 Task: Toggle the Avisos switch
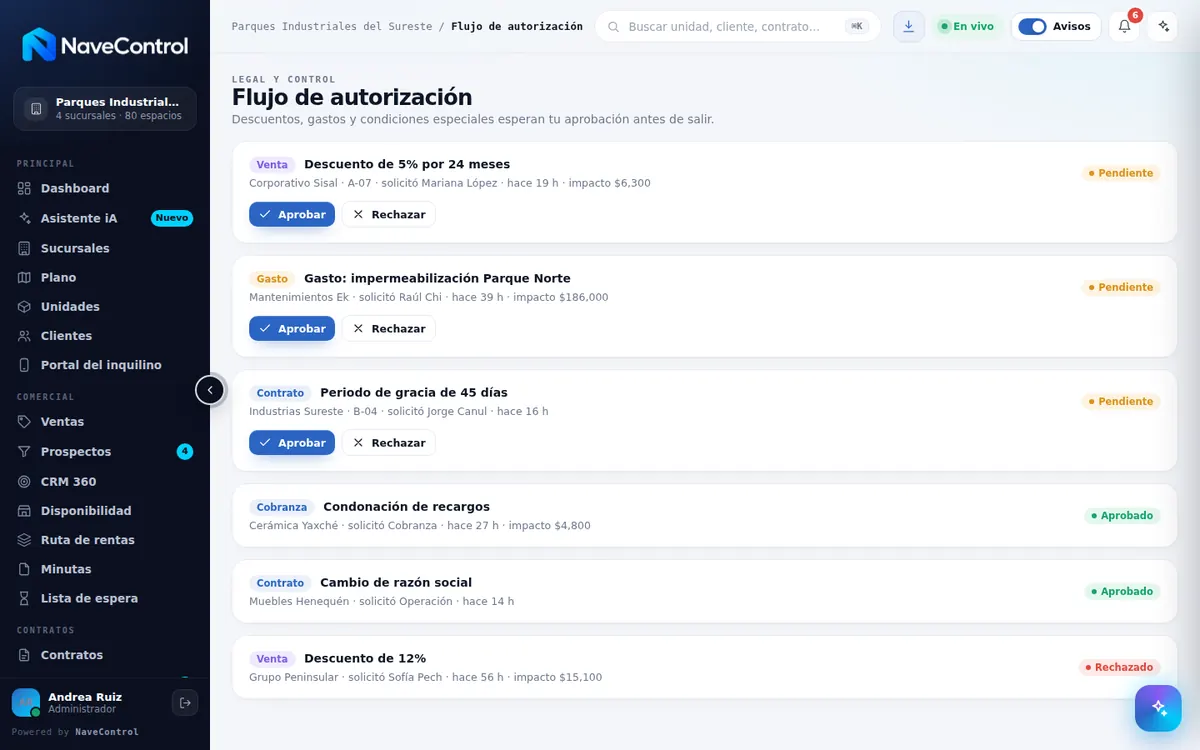coord(1032,26)
